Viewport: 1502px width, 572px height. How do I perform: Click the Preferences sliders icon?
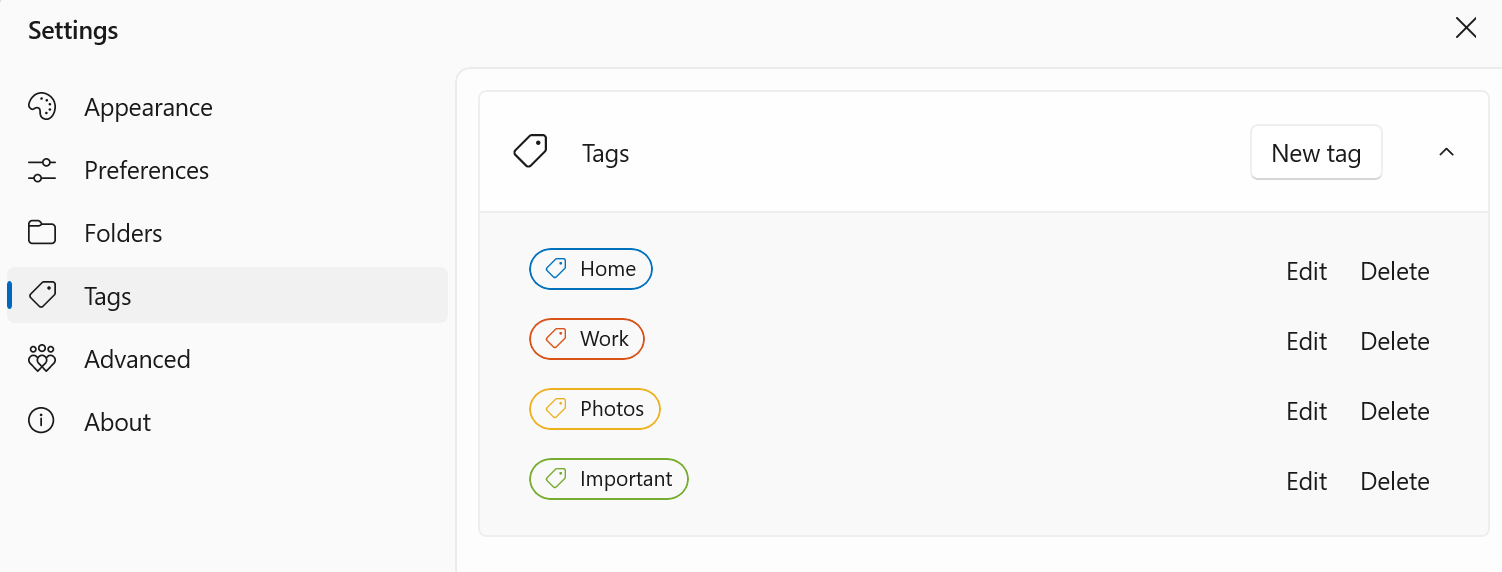pos(42,170)
